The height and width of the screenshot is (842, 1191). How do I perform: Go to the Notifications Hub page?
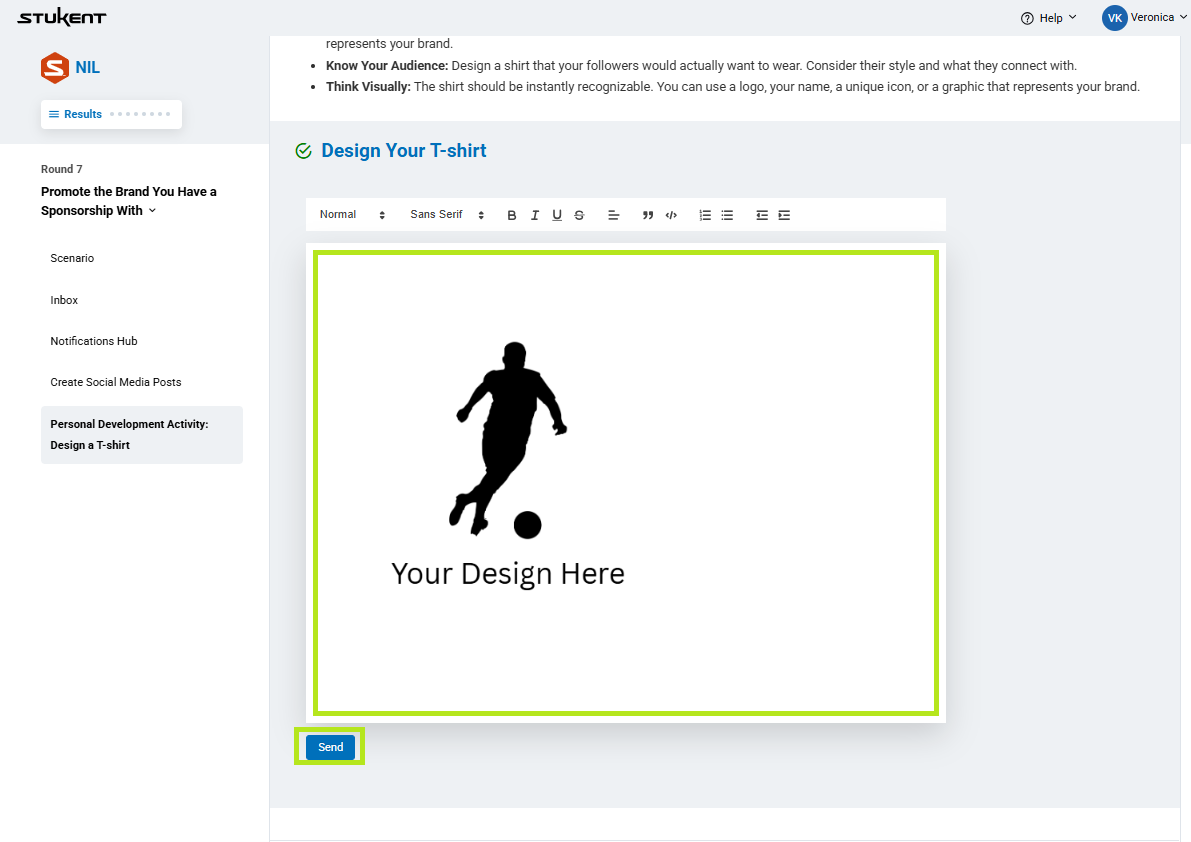tap(94, 341)
